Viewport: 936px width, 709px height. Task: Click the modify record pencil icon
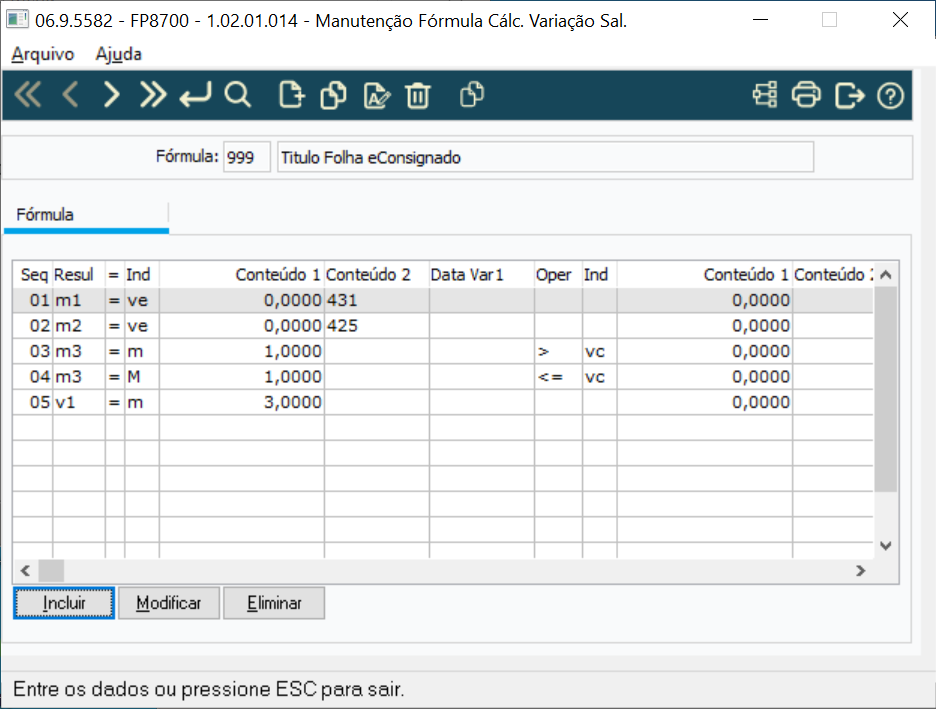click(376, 95)
